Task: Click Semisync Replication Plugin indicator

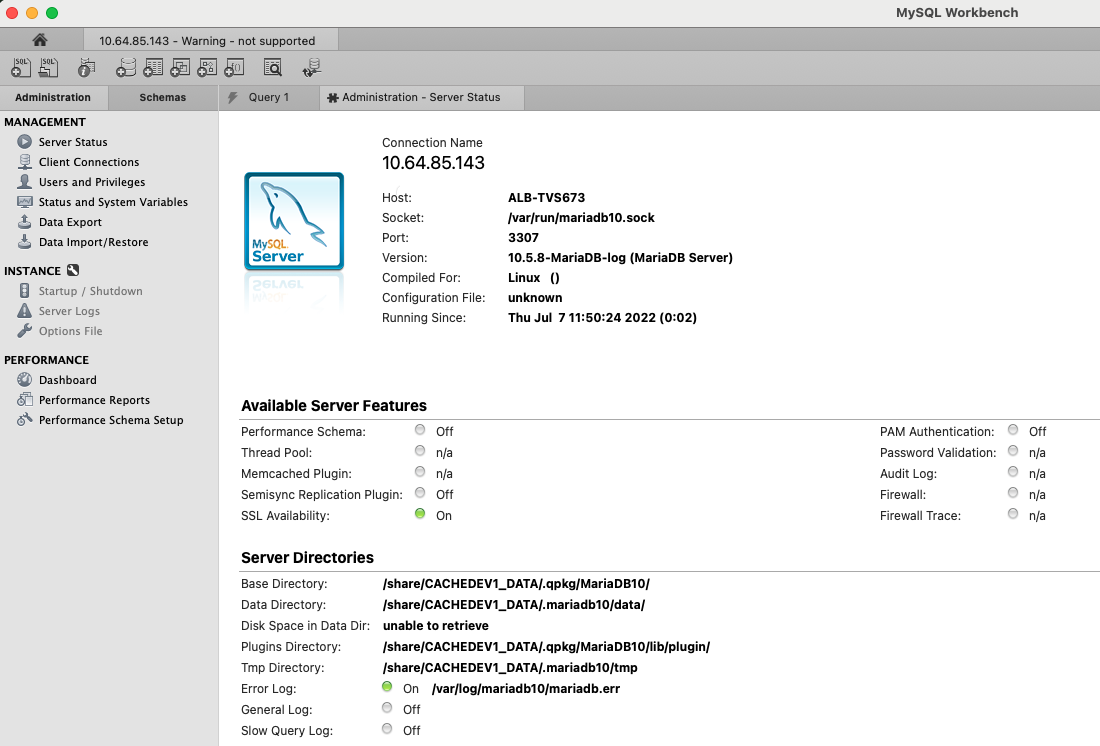Action: pos(420,493)
